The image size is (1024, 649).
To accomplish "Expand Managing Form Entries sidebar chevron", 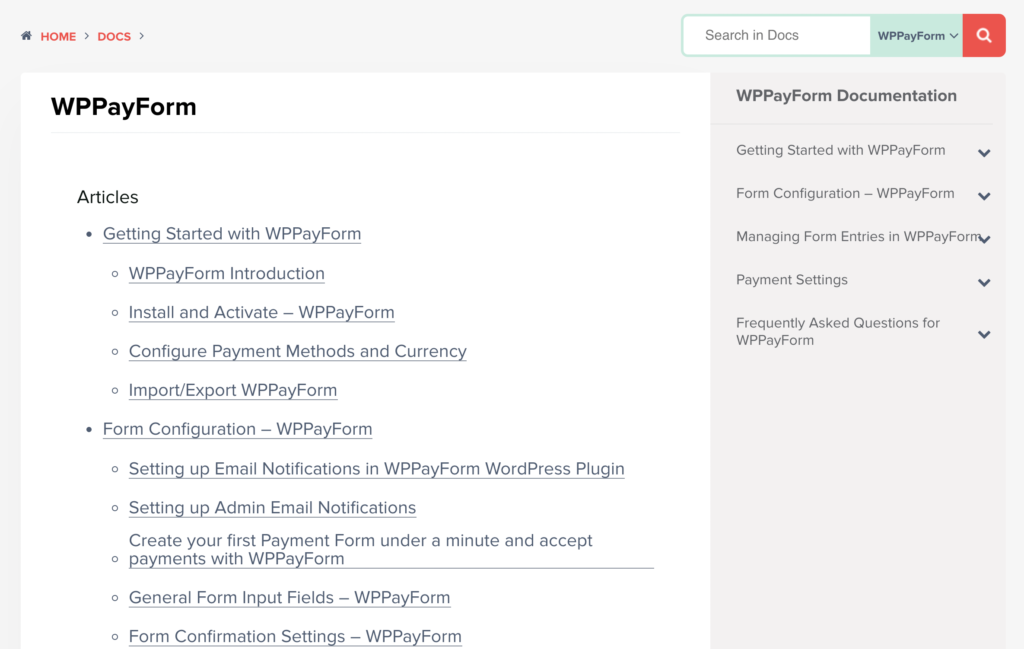I will pyautogui.click(x=985, y=239).
